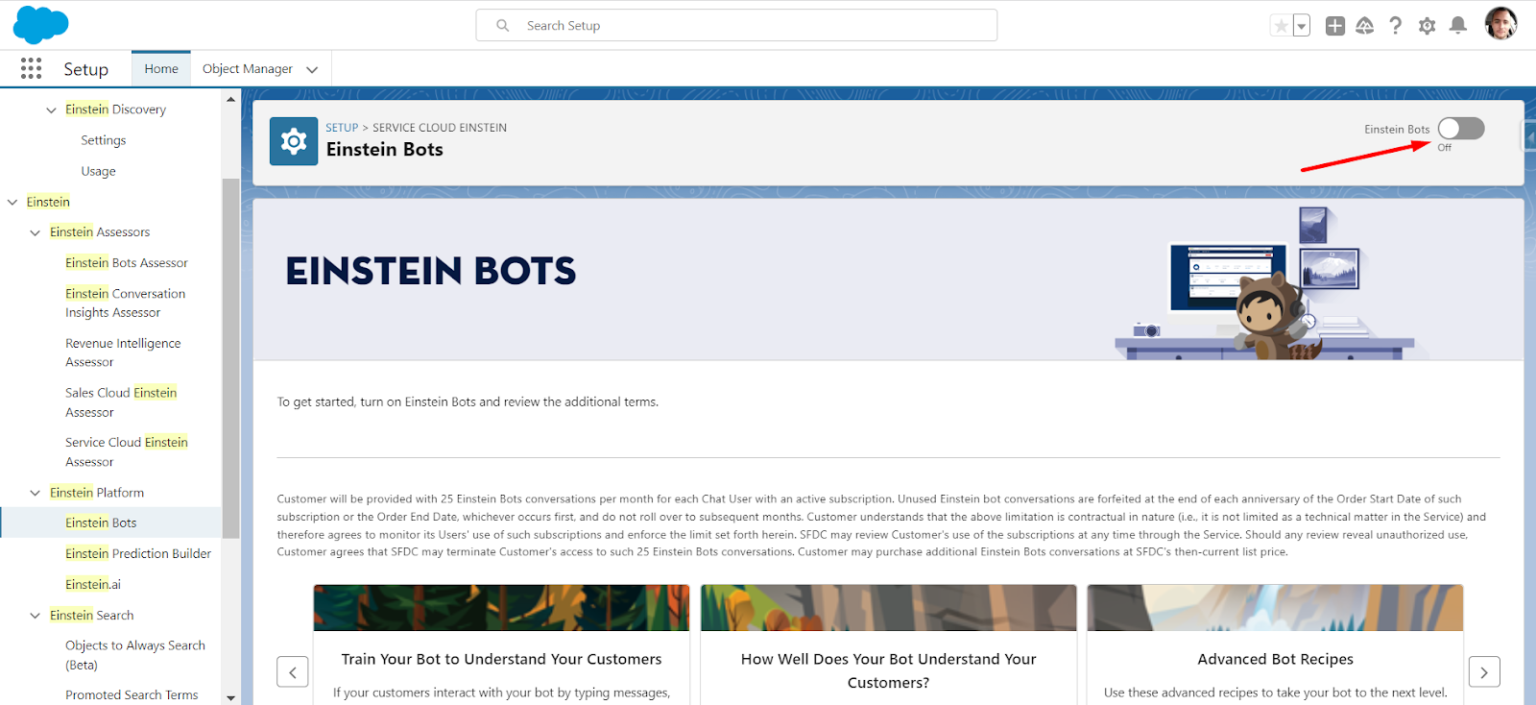Click the SETUP breadcrumb link

tap(341, 128)
